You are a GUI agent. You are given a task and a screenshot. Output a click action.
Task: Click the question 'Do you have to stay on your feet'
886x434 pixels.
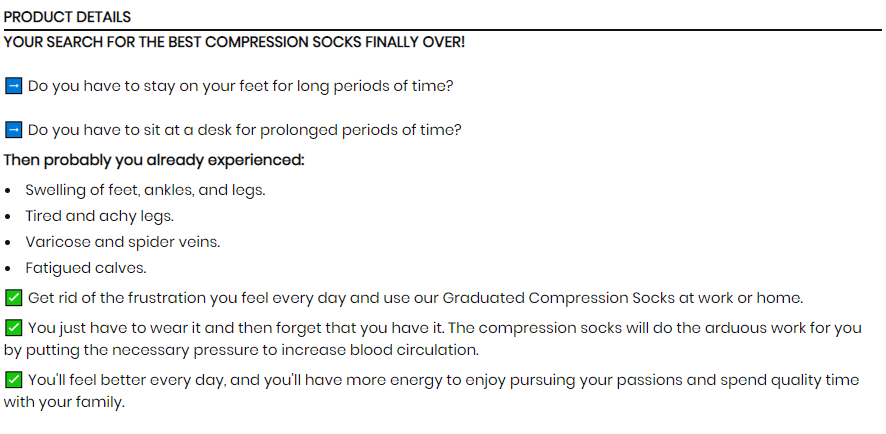[x=241, y=86]
